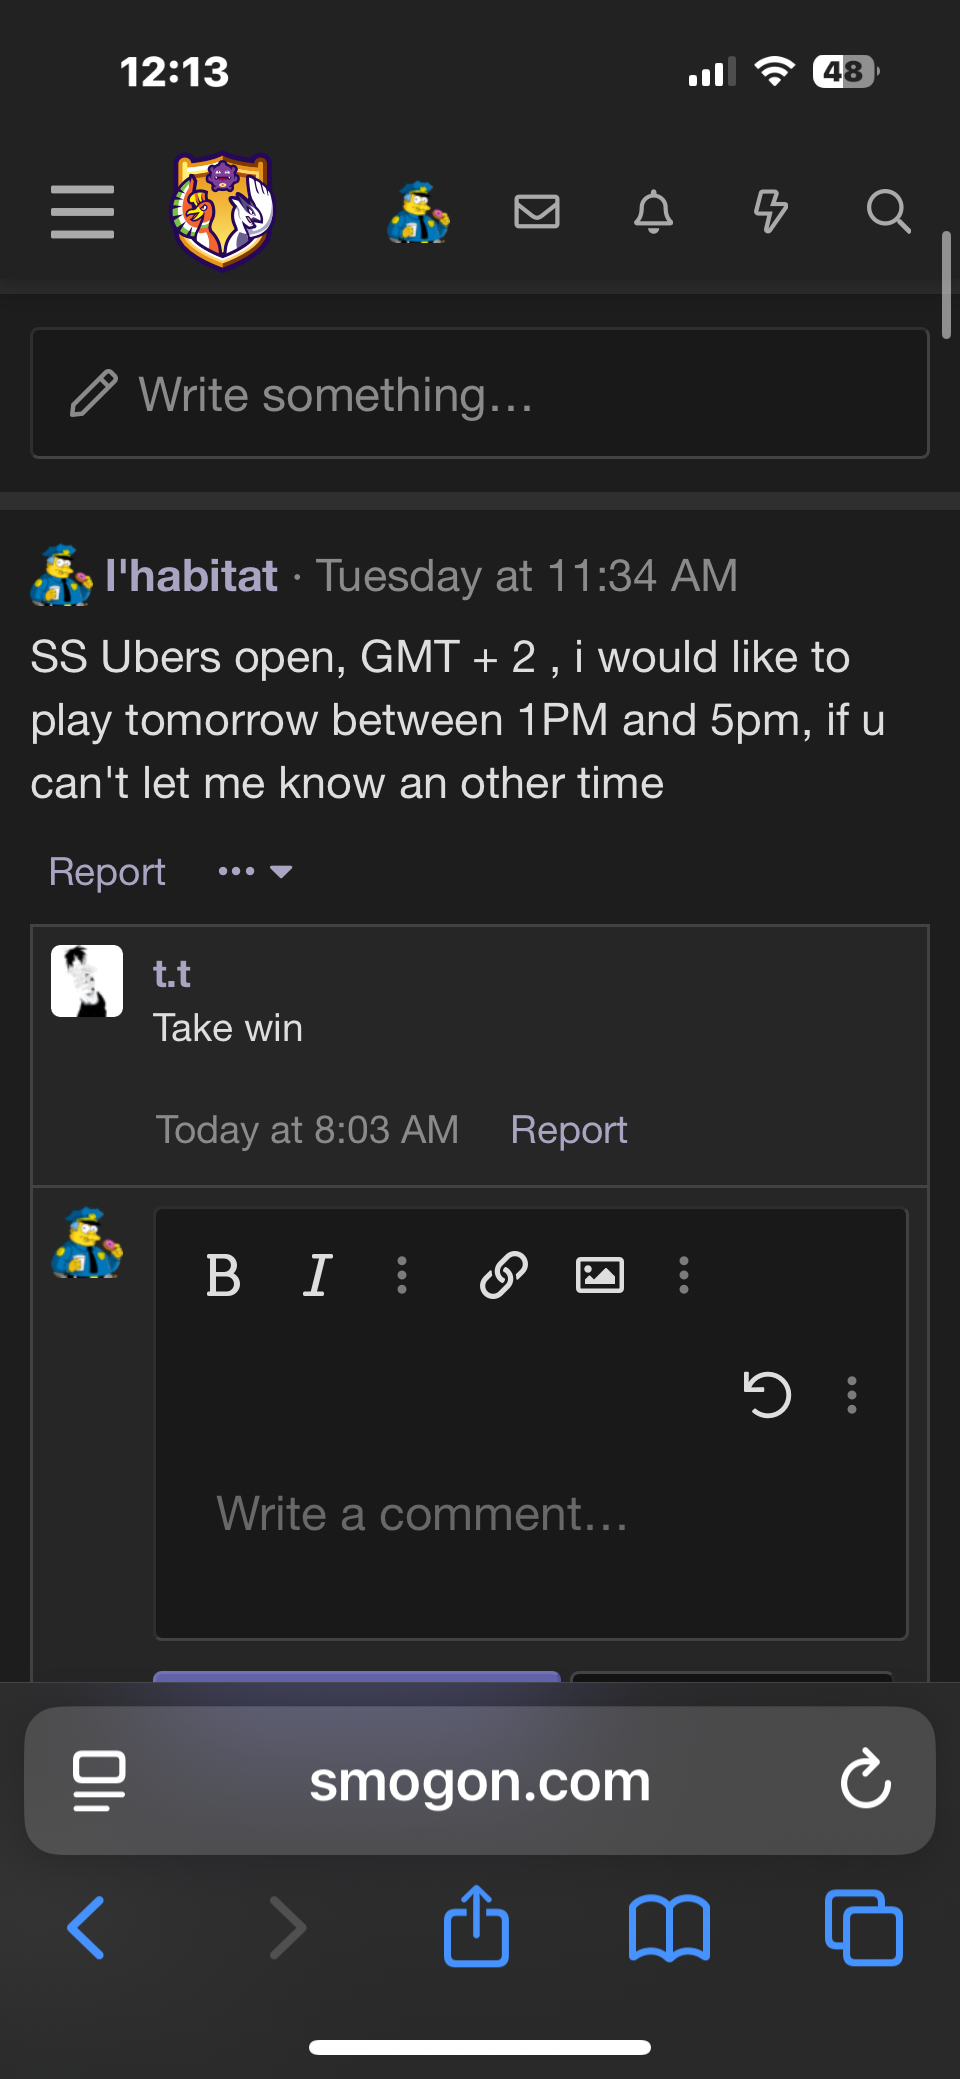Toggle italic formatting in comment editor
This screenshot has height=2079, width=960.
[317, 1275]
